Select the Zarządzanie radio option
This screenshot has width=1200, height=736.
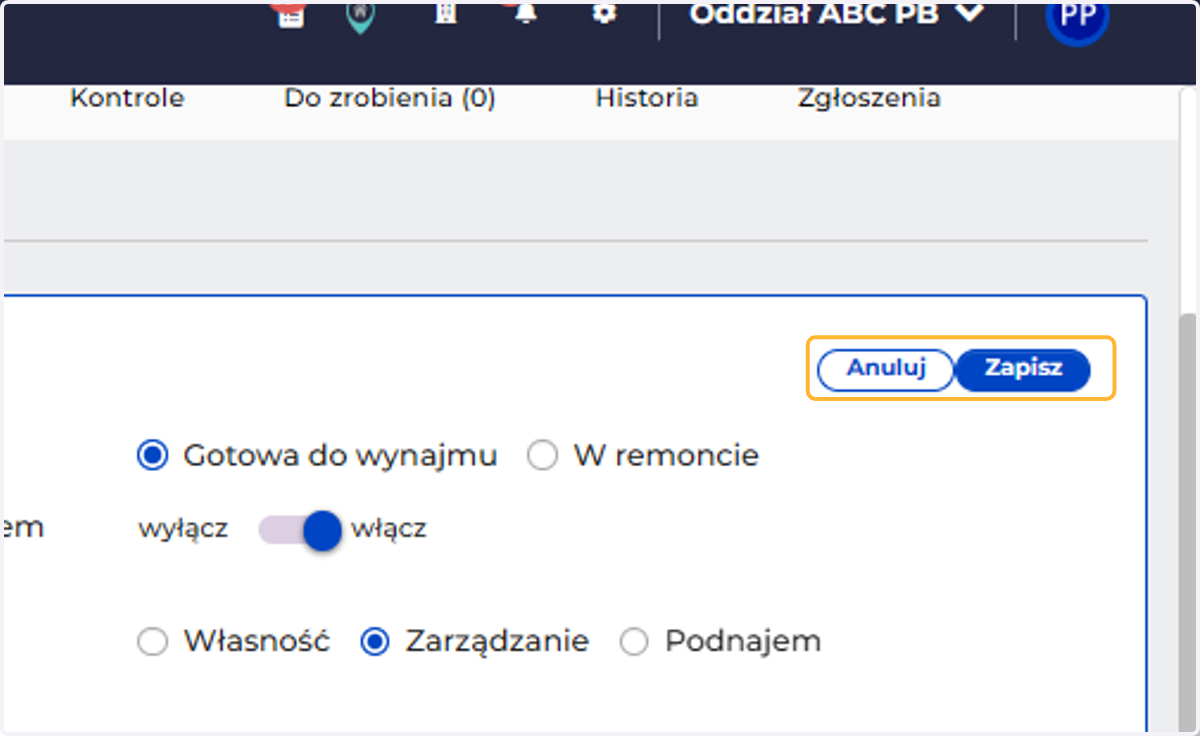point(374,641)
